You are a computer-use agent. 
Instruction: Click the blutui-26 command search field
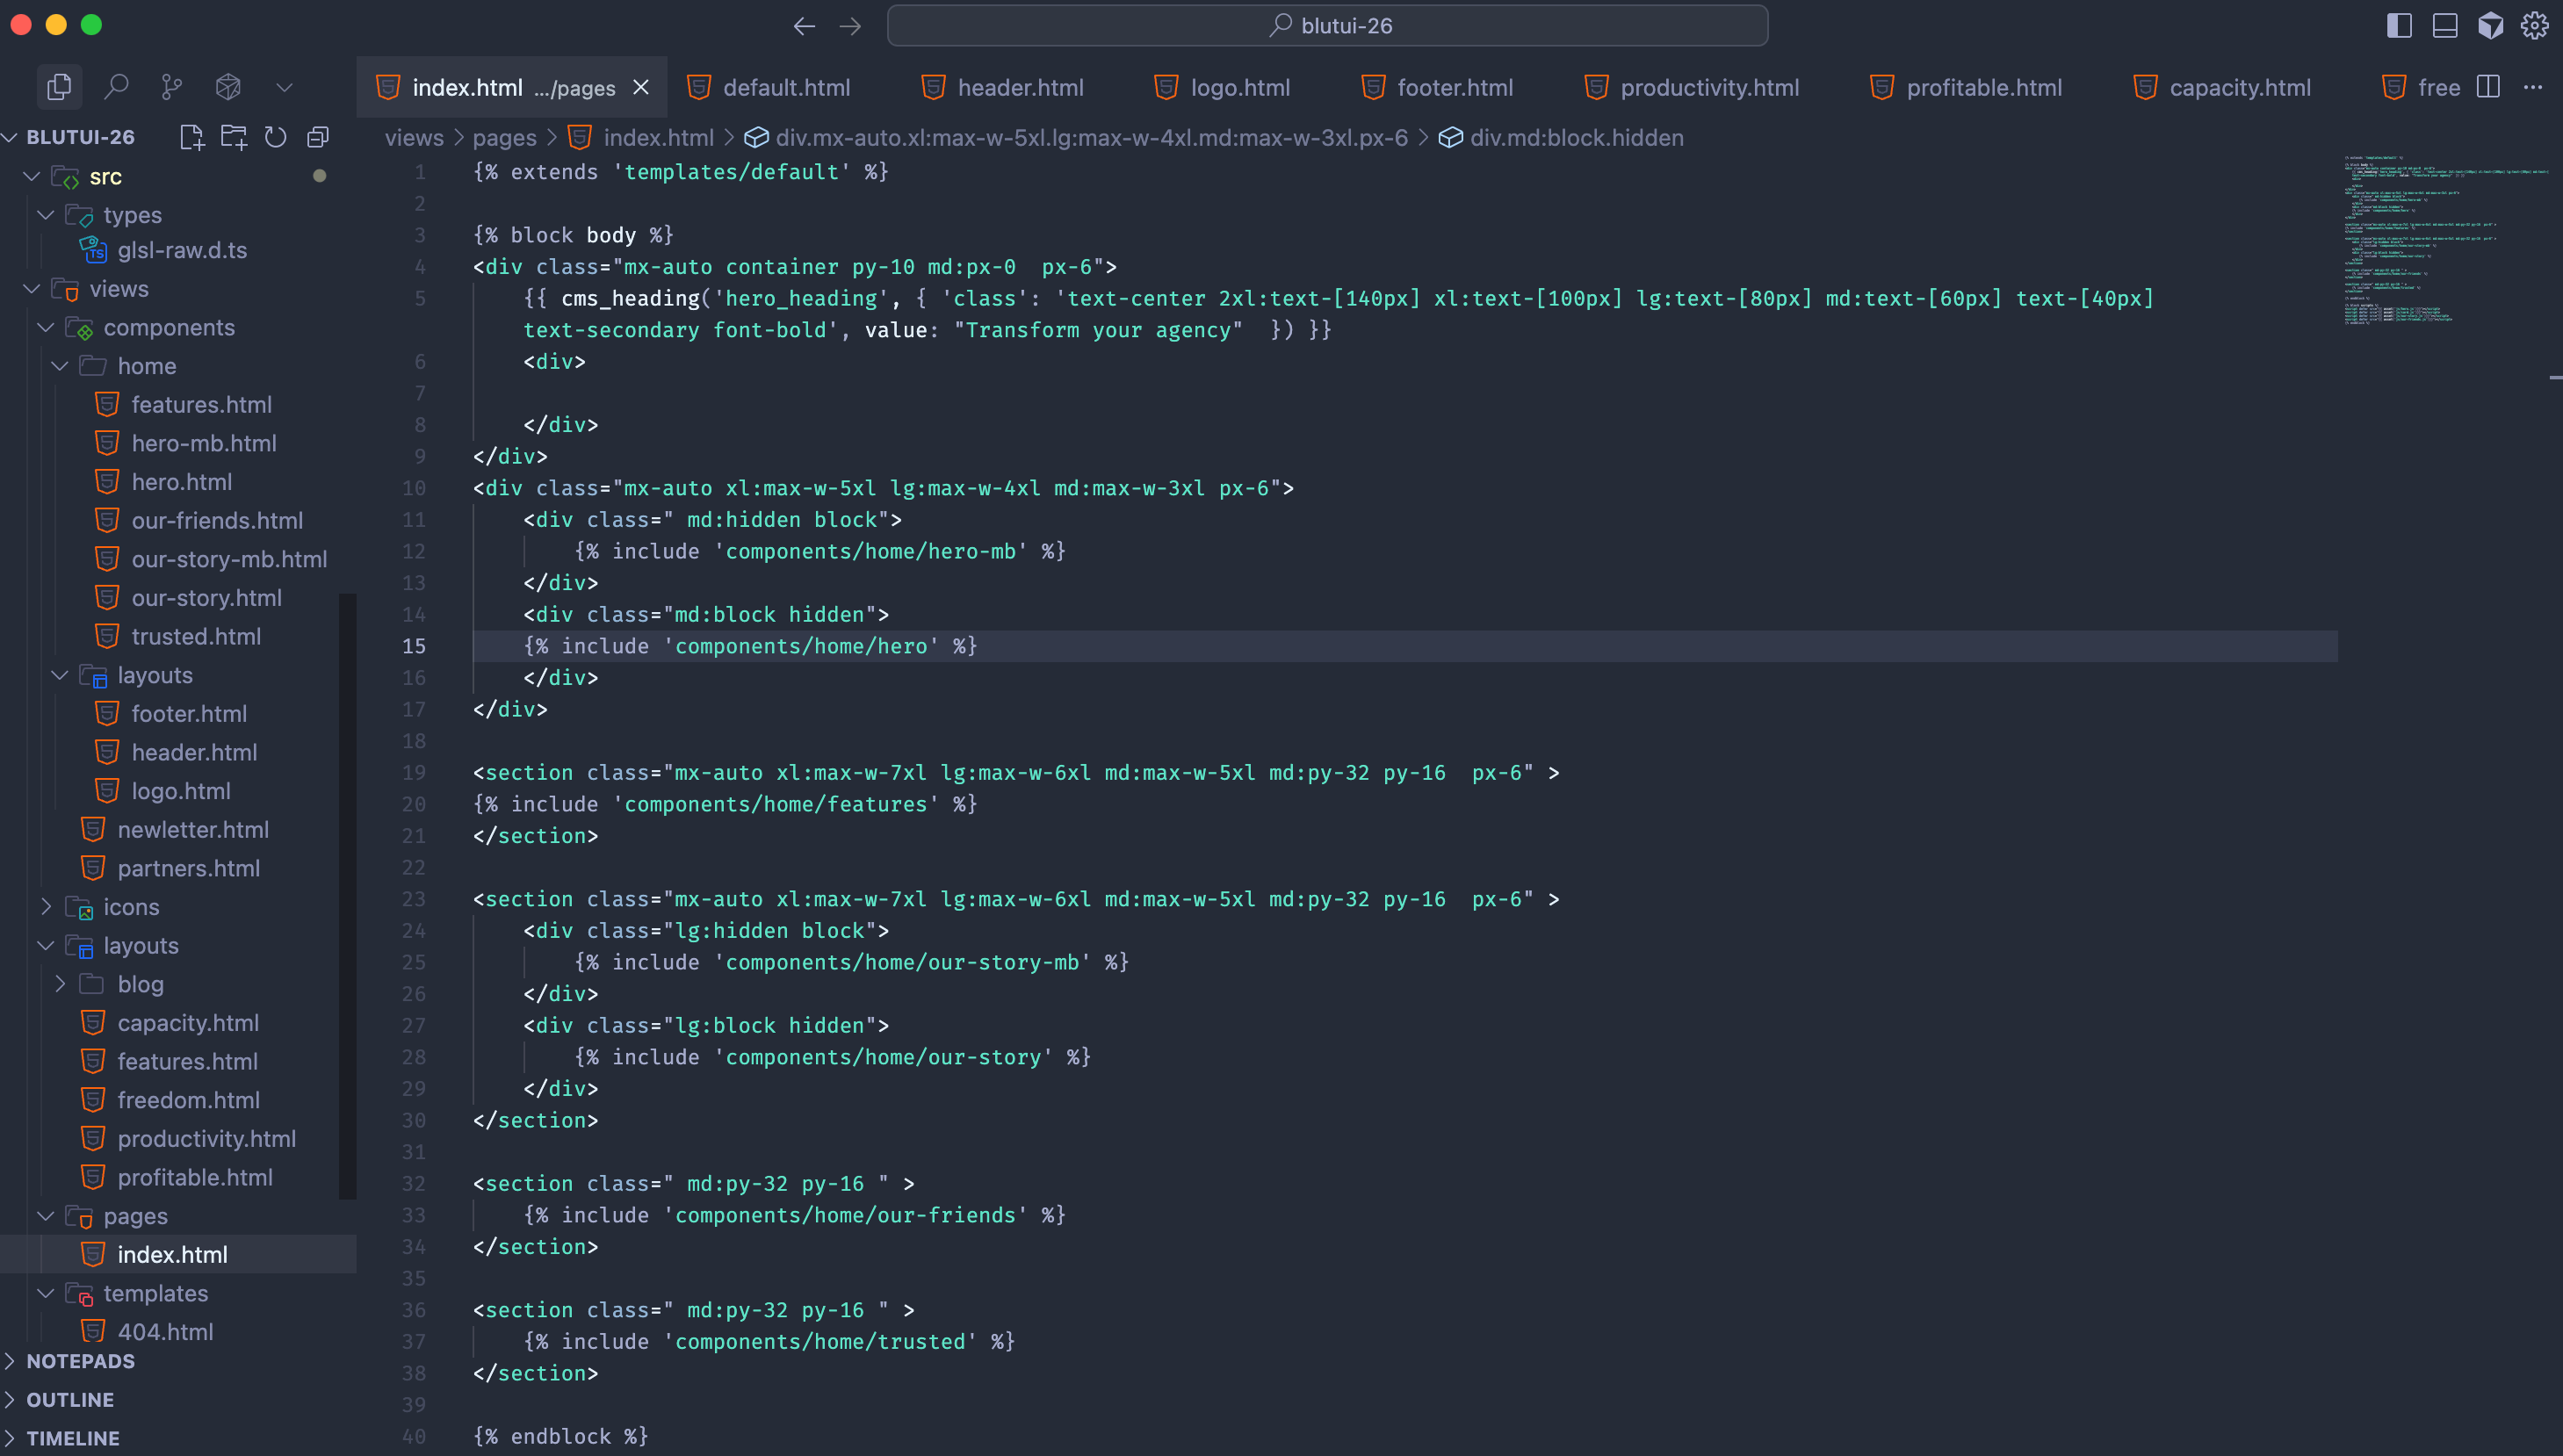pyautogui.click(x=1327, y=25)
